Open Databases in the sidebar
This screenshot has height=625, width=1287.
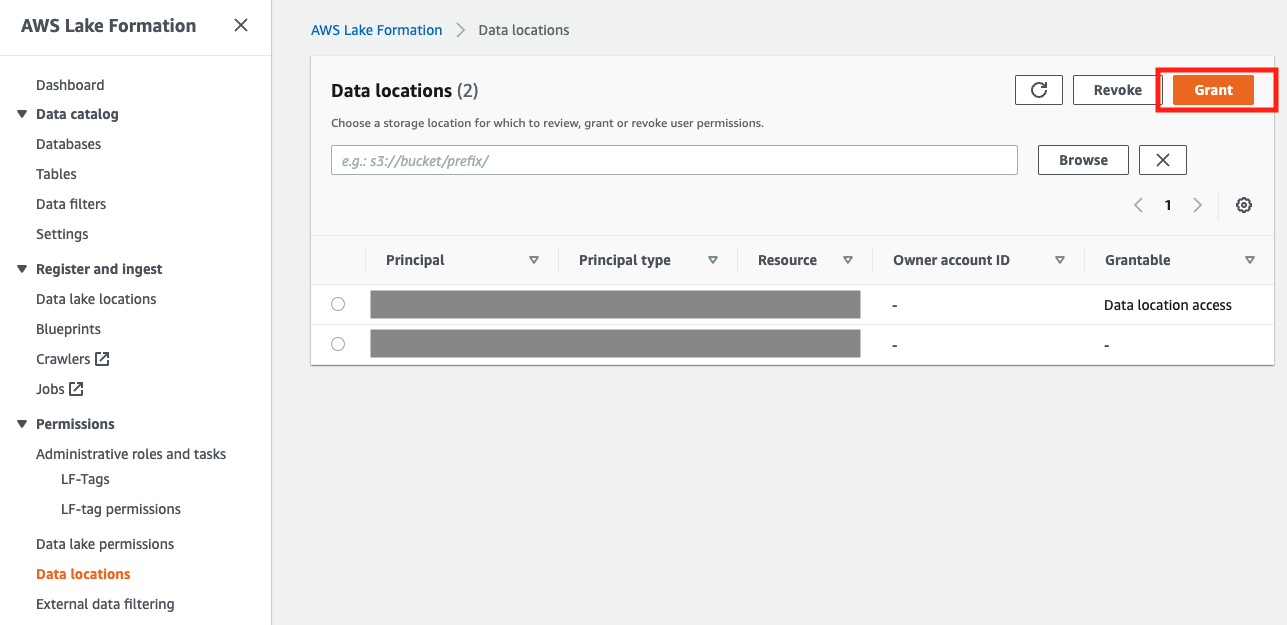(68, 144)
